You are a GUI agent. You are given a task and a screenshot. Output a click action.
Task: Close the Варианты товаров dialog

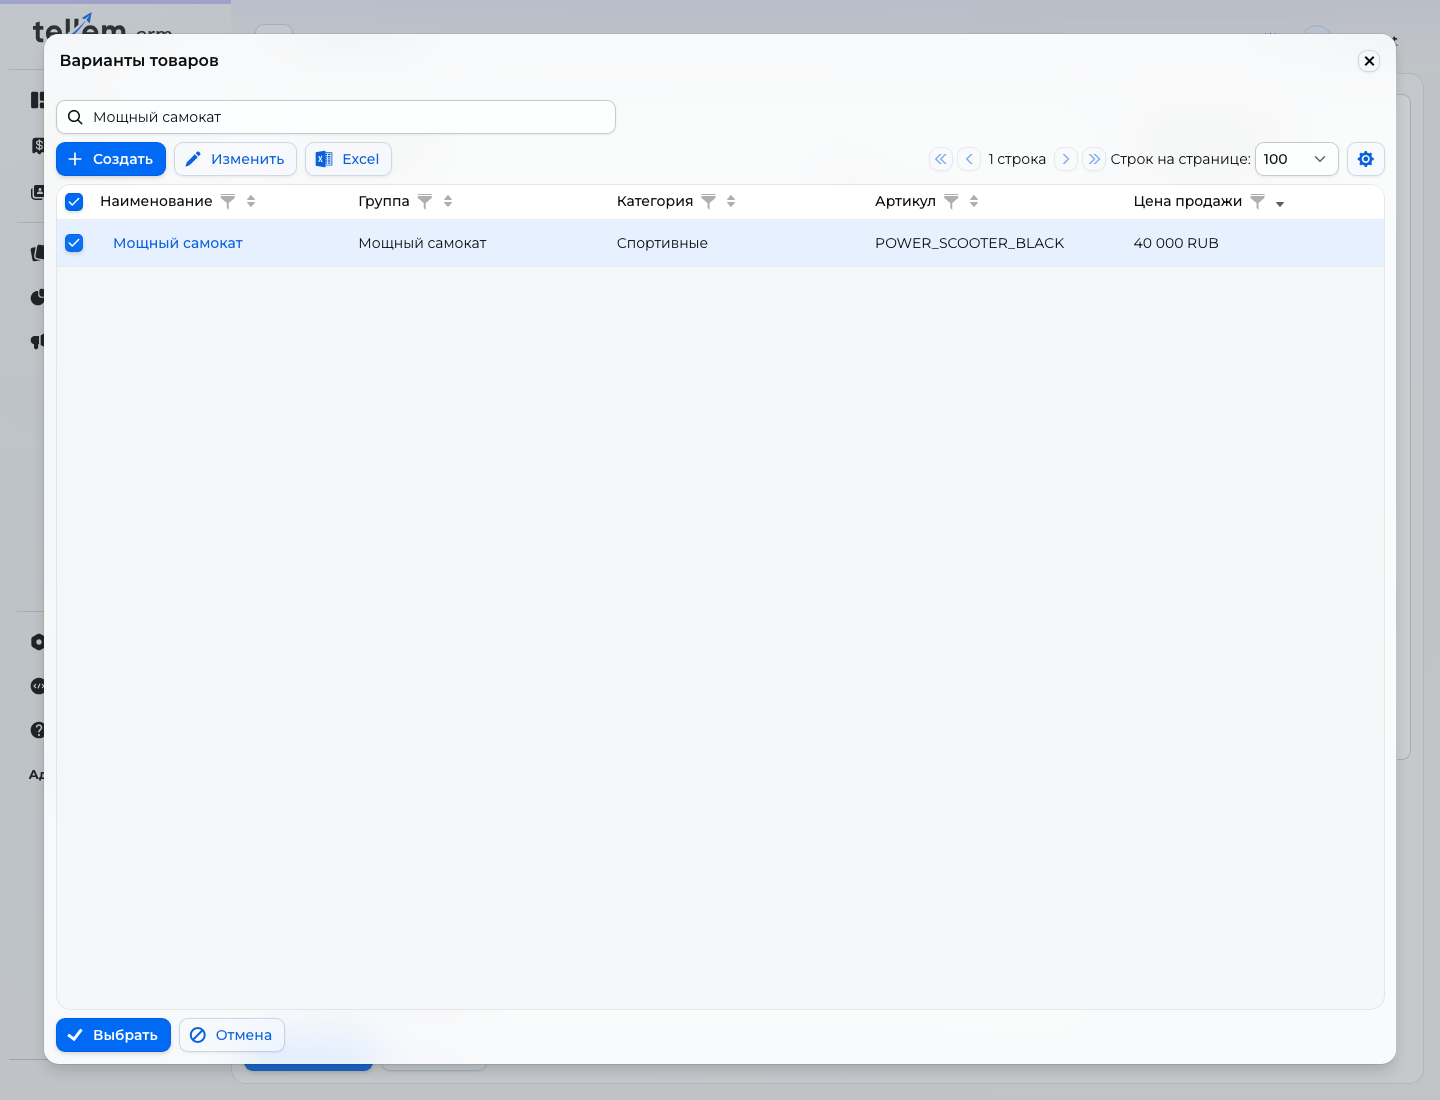(x=1369, y=61)
